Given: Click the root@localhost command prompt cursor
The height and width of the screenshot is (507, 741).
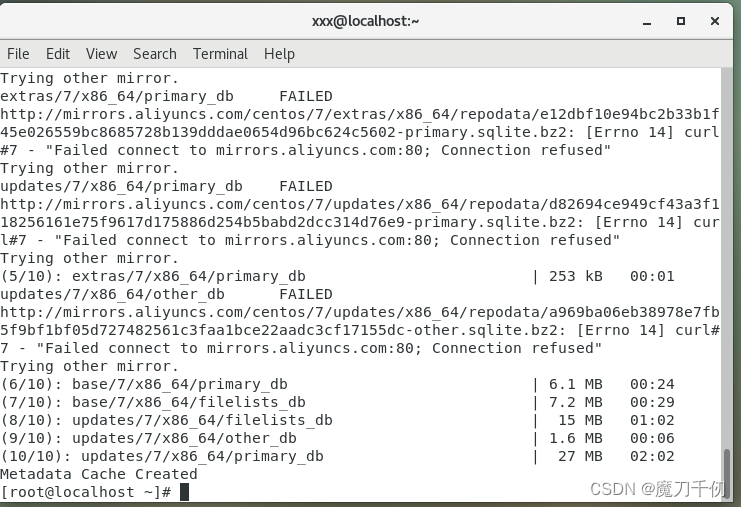Looking at the screenshot, I should click(184, 492).
